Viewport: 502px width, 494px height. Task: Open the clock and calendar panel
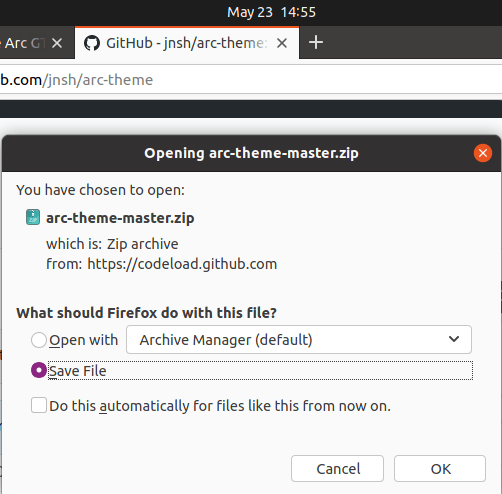[271, 13]
